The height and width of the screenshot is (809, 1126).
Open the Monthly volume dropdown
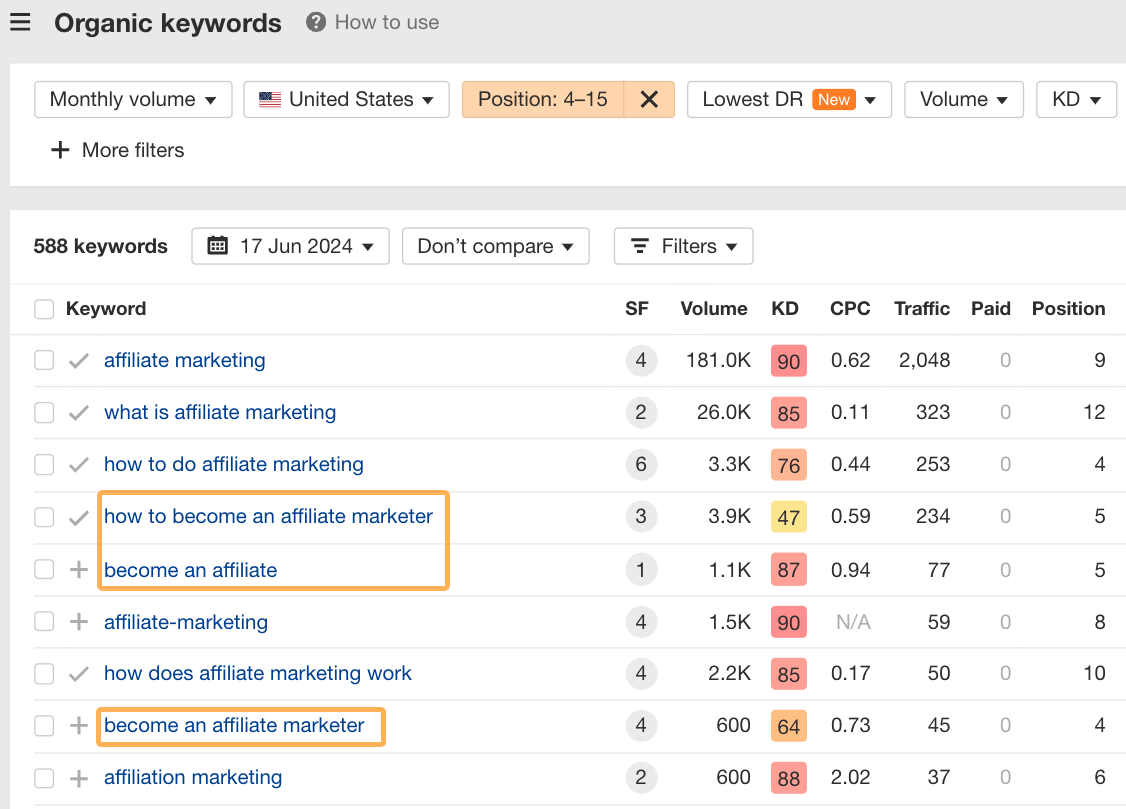(133, 99)
